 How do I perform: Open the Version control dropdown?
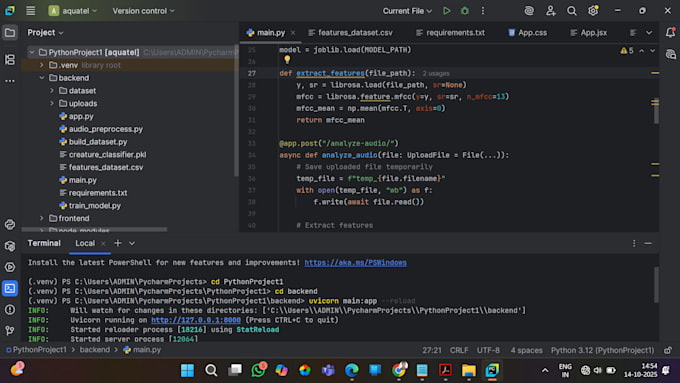pyautogui.click(x=144, y=11)
